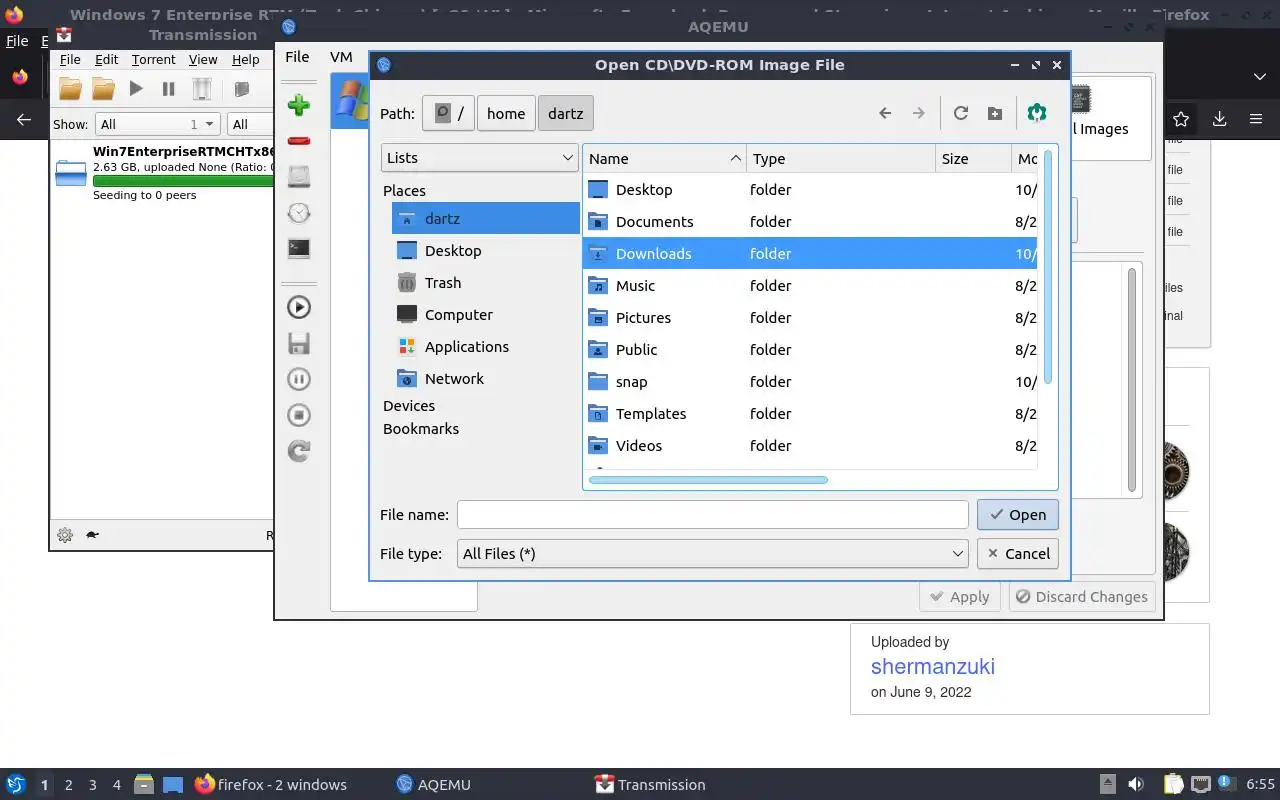Open the AQEMU VM menu
The height and width of the screenshot is (800, 1280).
pyautogui.click(x=341, y=57)
